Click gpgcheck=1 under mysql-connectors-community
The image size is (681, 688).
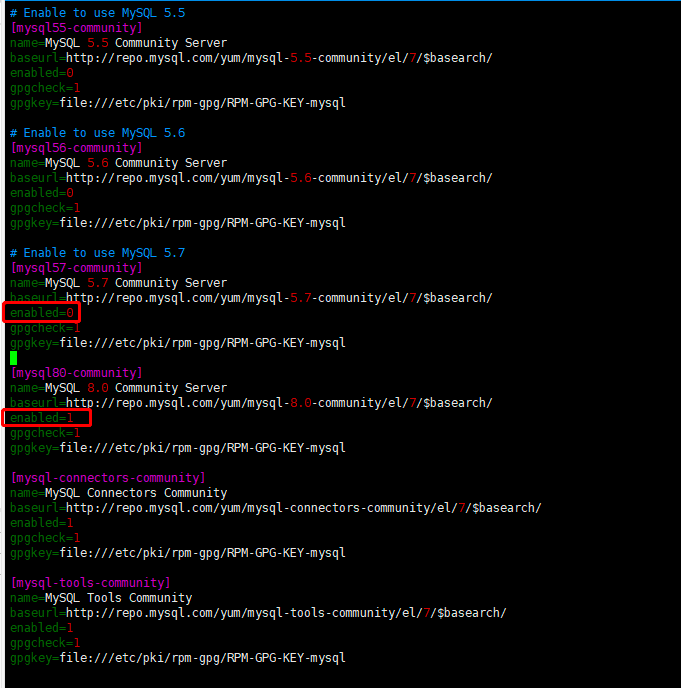[x=45, y=538]
